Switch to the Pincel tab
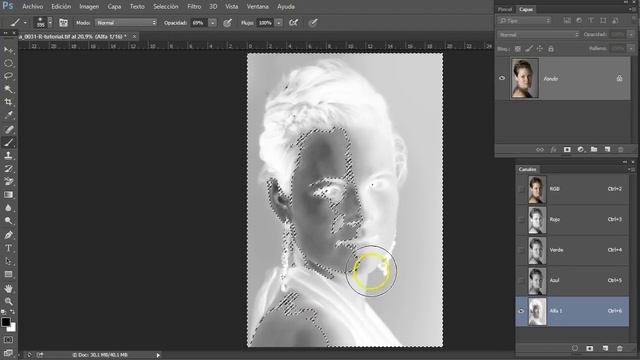640x360 pixels. tap(505, 9)
